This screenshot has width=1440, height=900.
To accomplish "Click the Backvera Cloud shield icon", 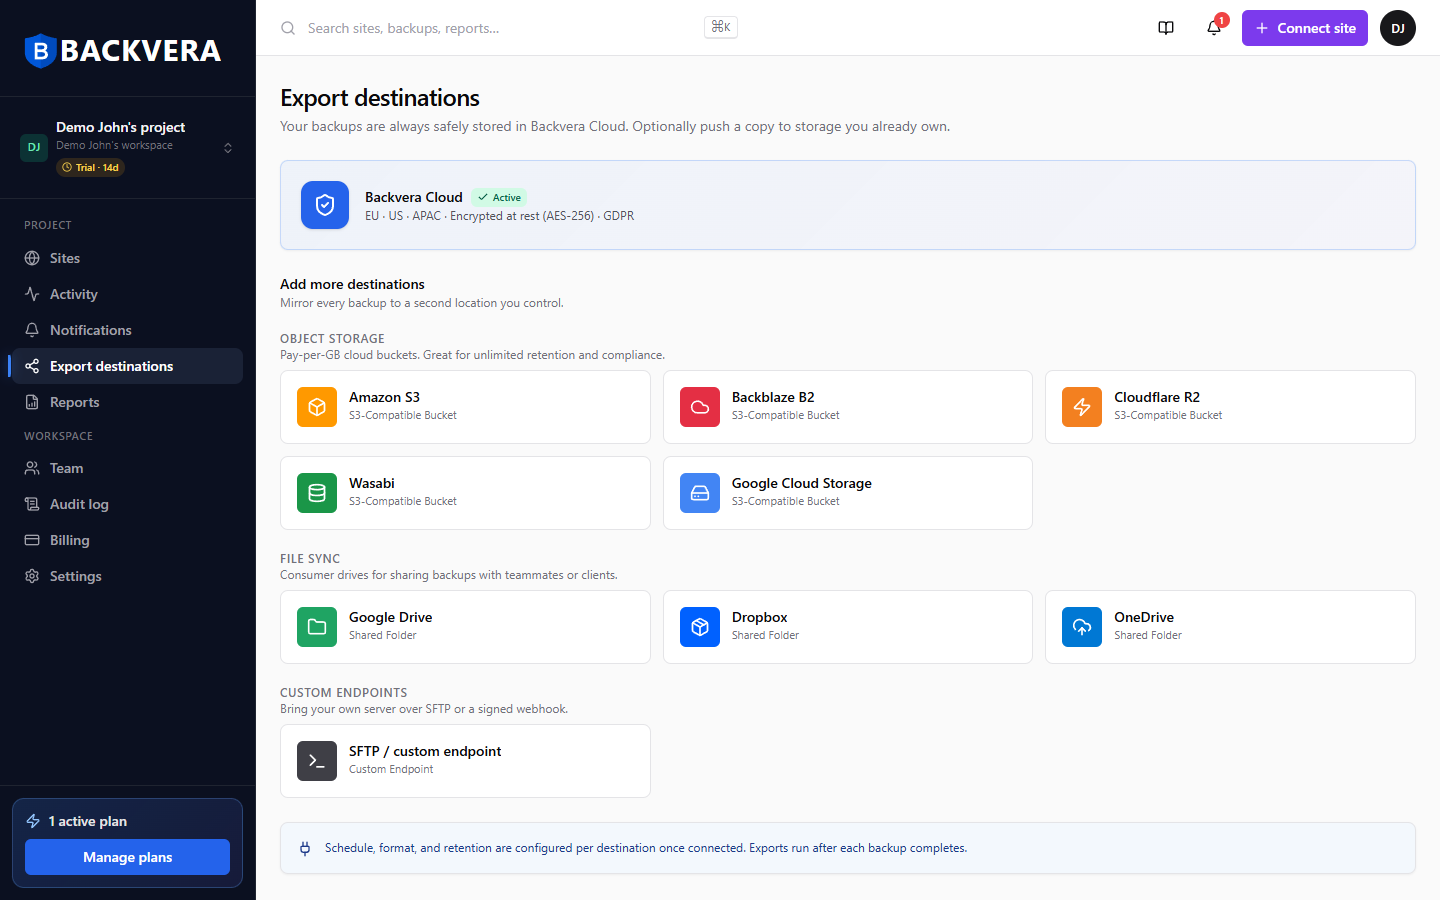I will pos(325,205).
